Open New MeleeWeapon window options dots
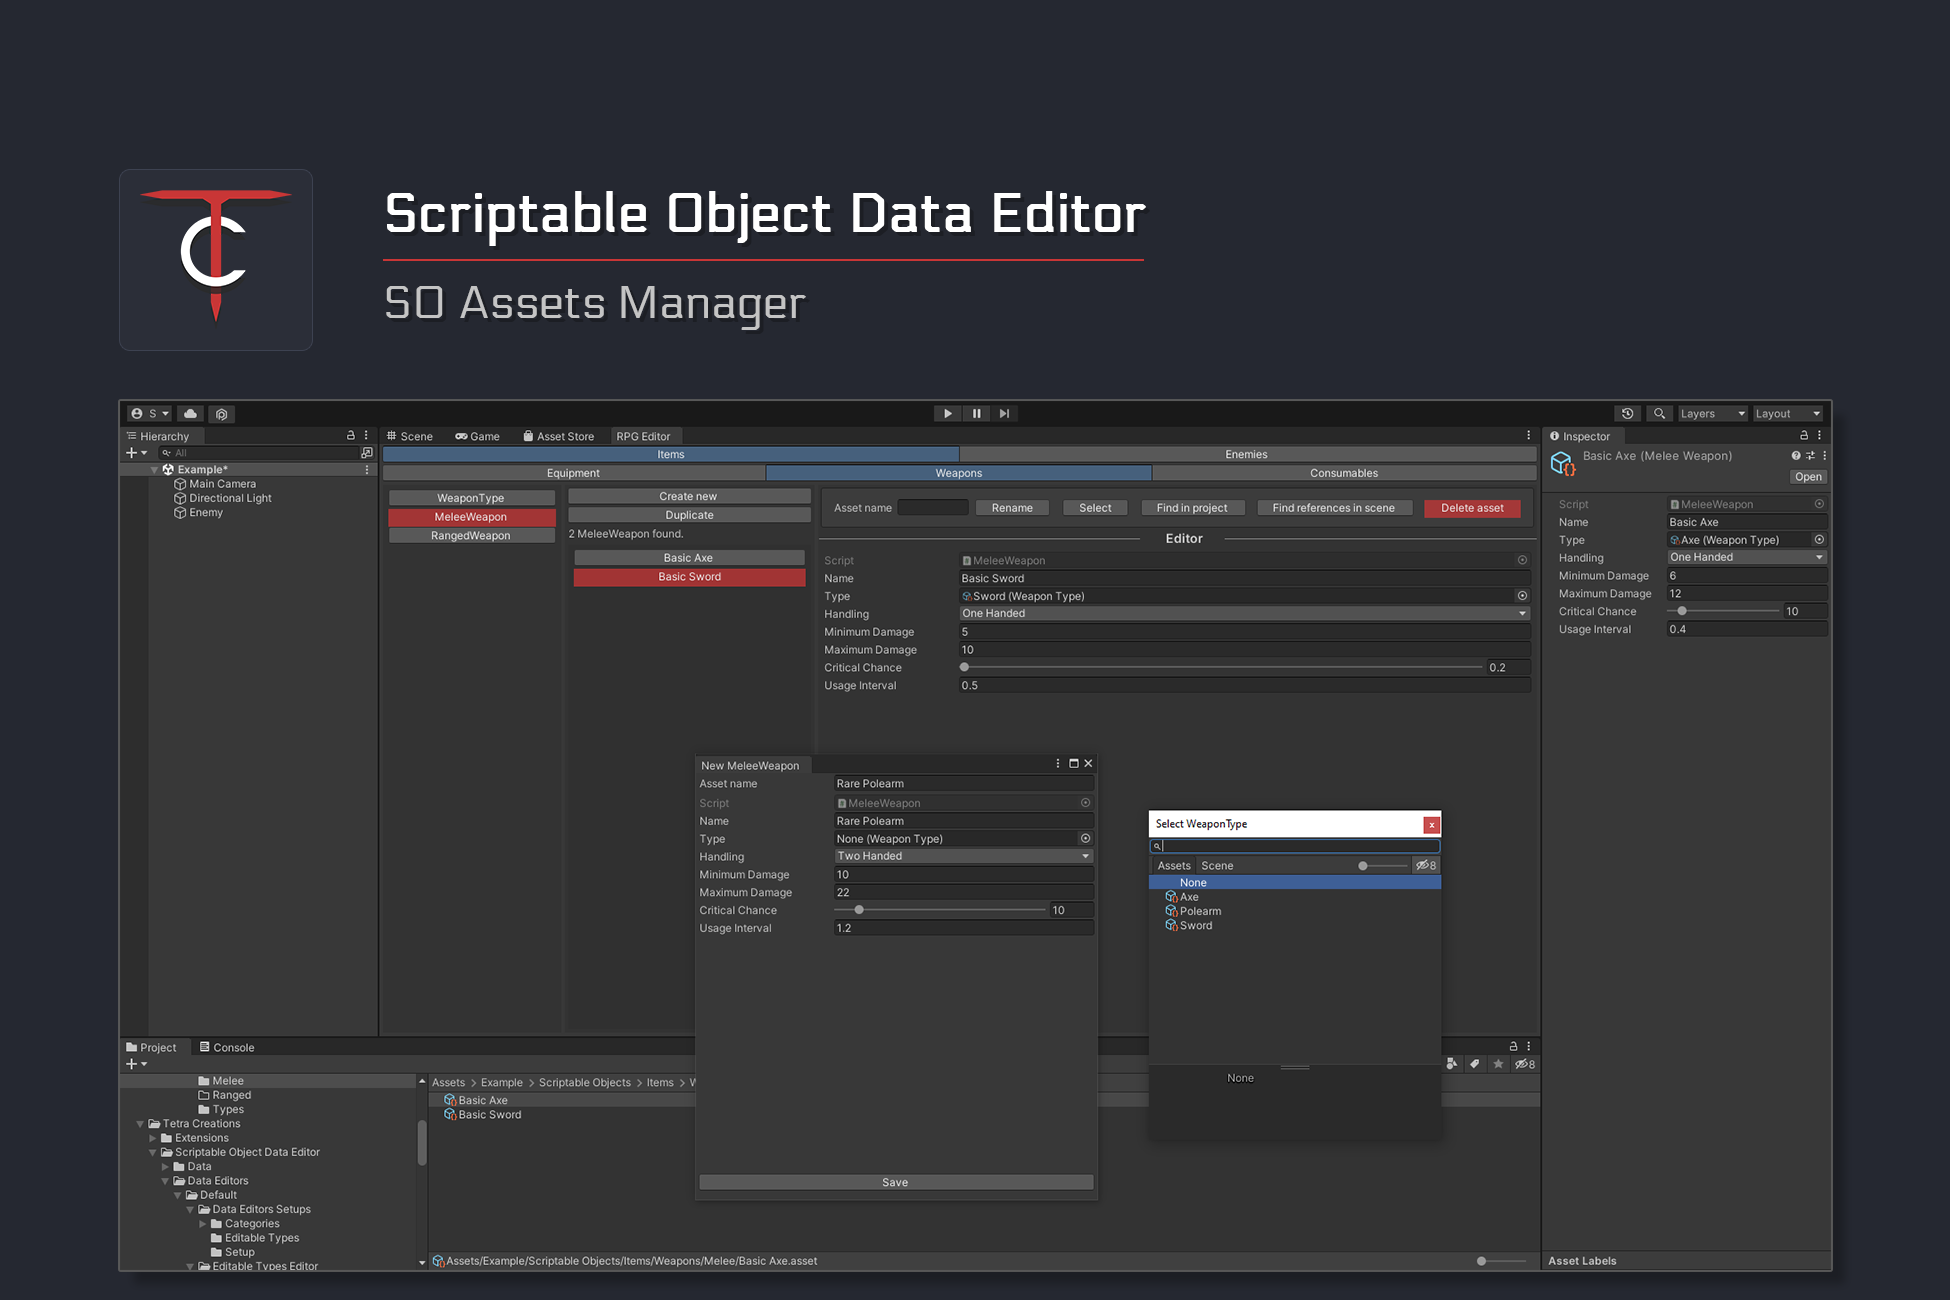 tap(1058, 763)
